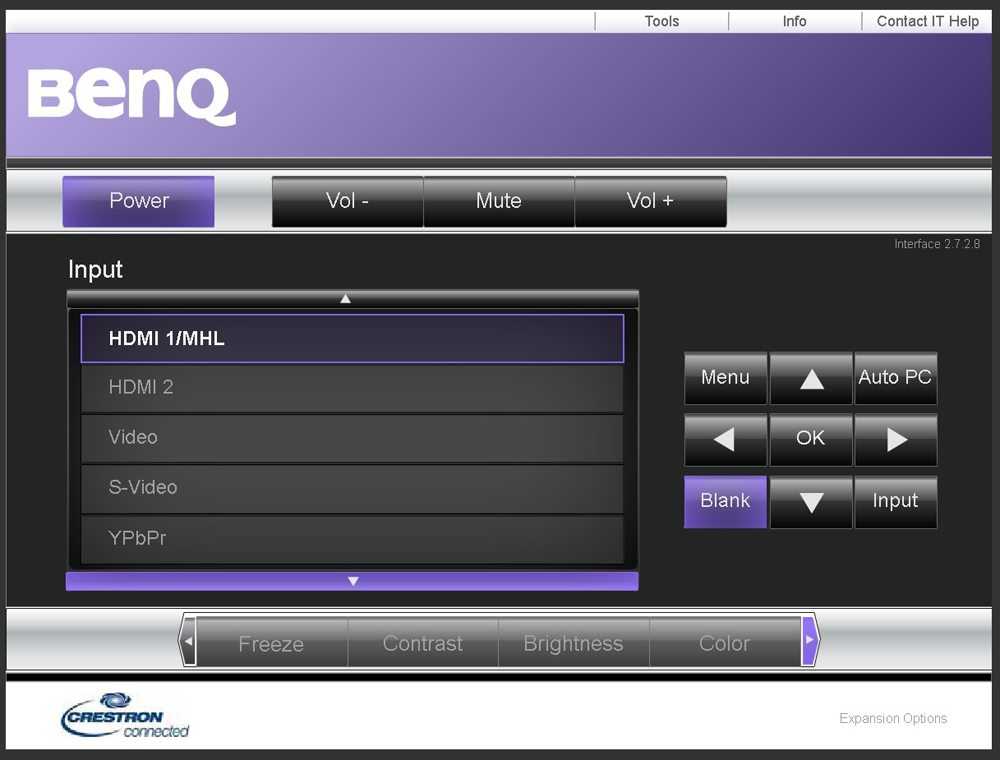Shift bottom toolbar left with small arrow
Viewport: 1000px width, 760px height.
point(188,641)
